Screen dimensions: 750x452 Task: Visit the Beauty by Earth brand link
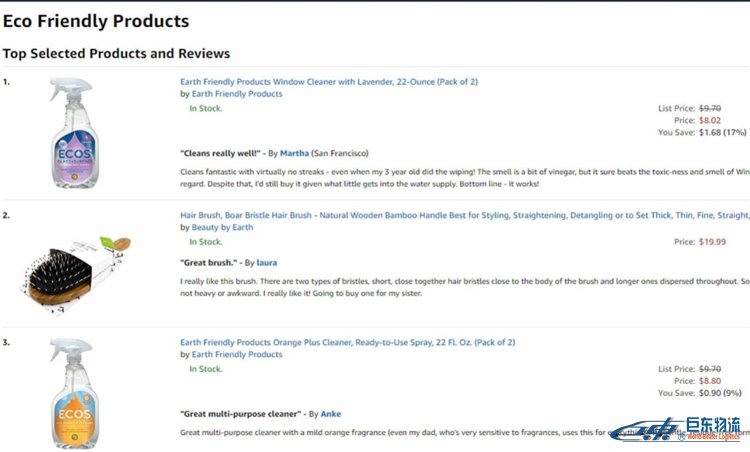point(222,227)
